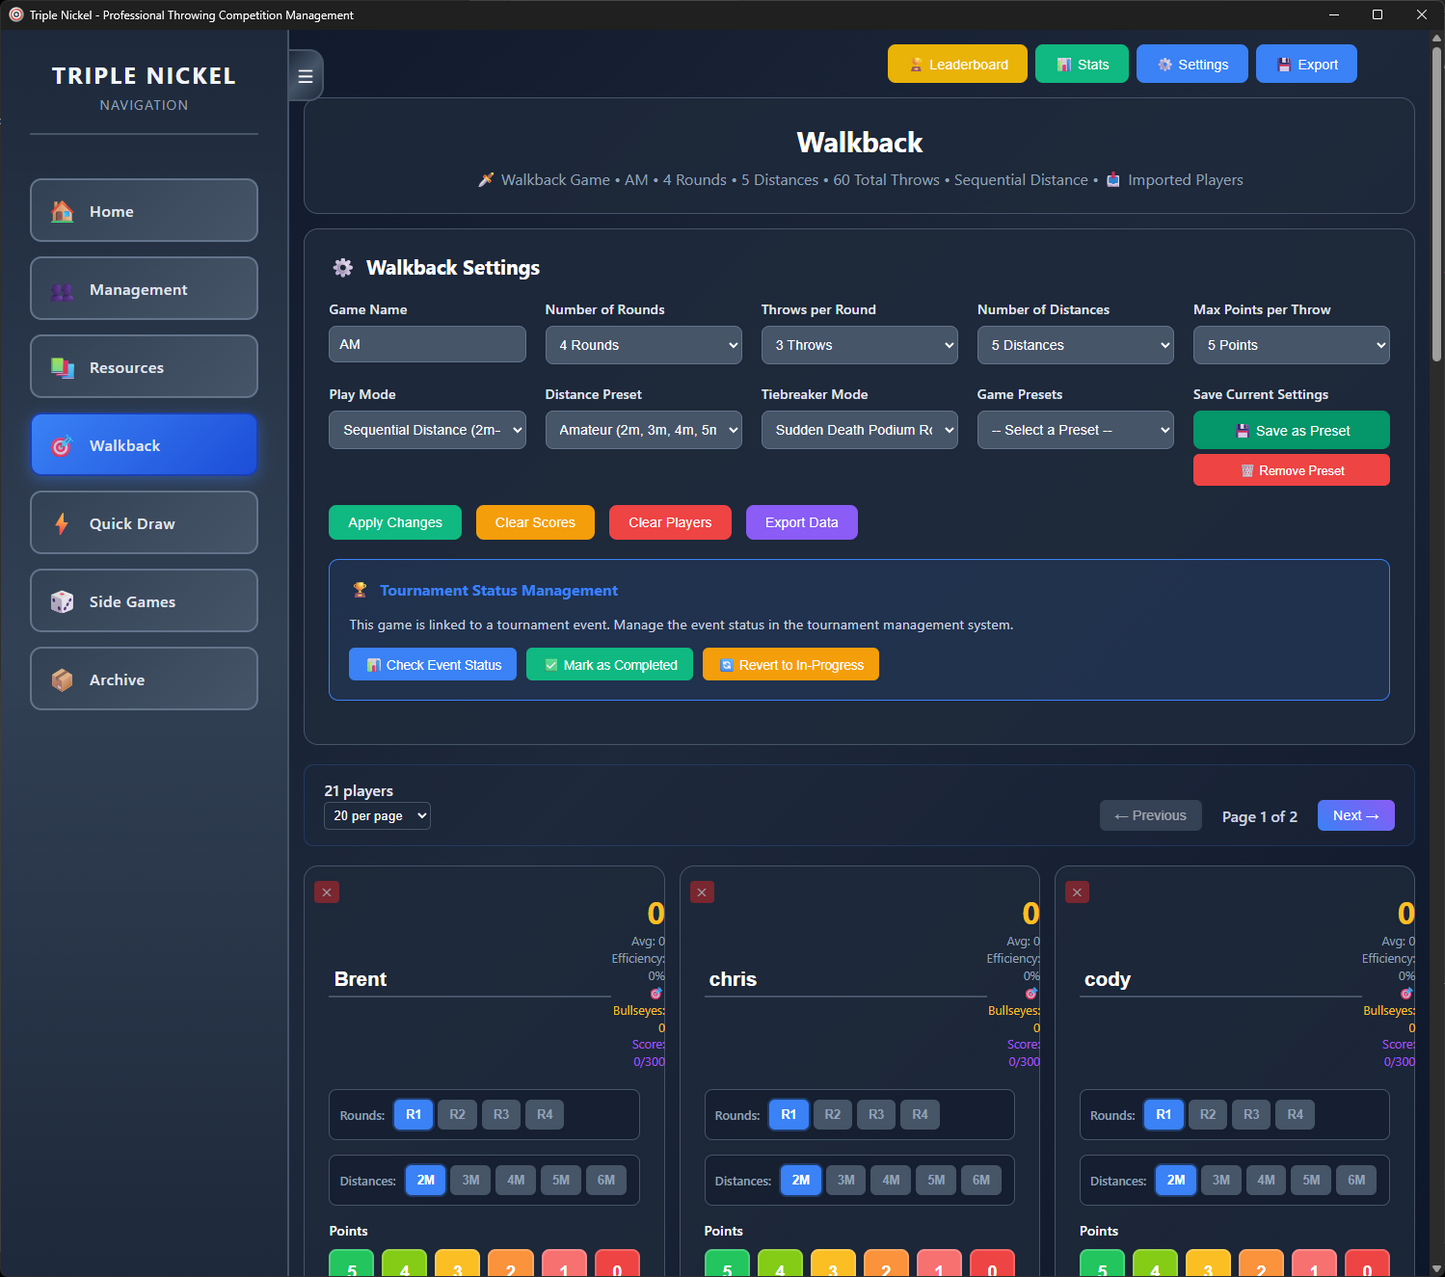Select round R3 for cody
The image size is (1445, 1277).
click(1251, 1114)
